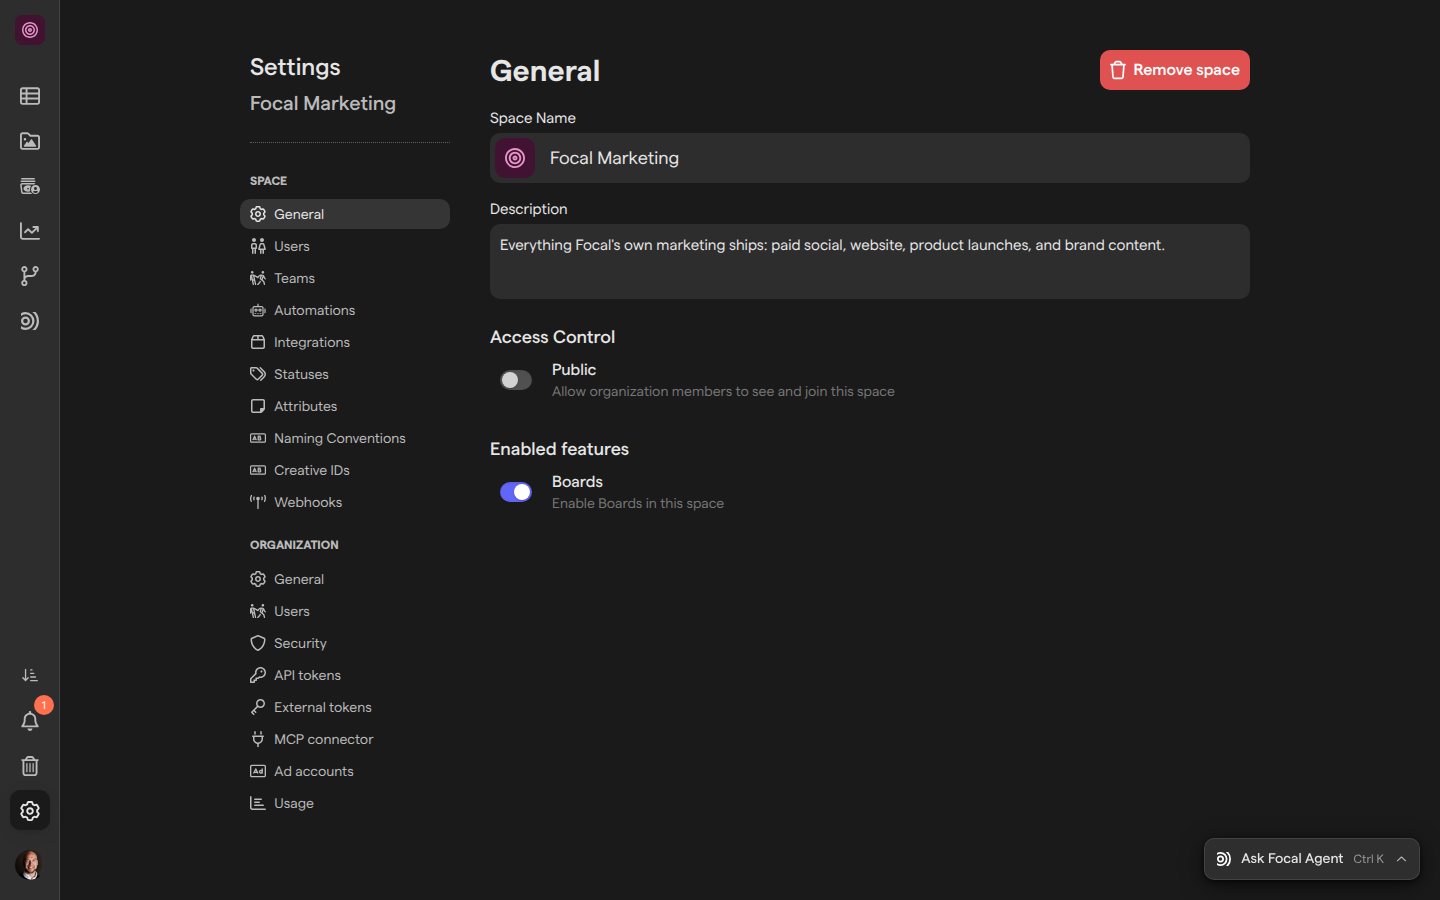1440x900 pixels.
Task: Click the Description text area
Action: [870, 261]
